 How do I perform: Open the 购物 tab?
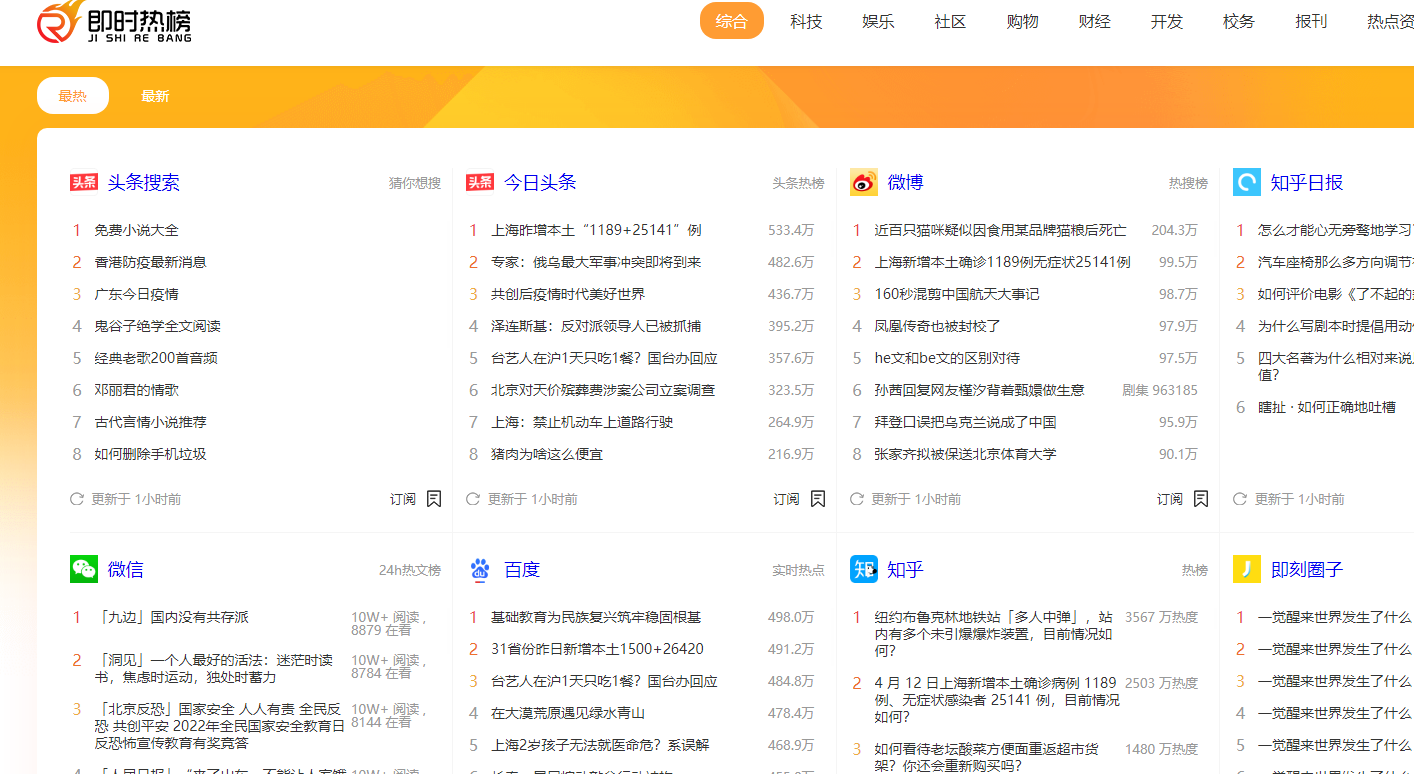click(1022, 21)
